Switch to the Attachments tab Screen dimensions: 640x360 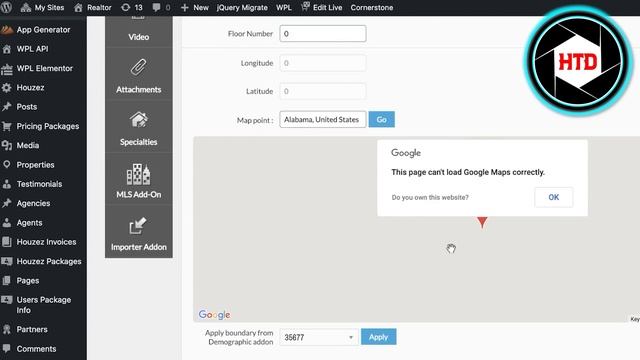click(x=139, y=74)
